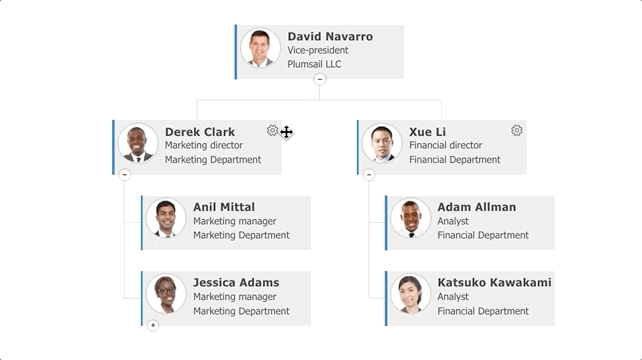
Task: Click Katsuko Kawakami's profile photo
Action: coord(410,294)
